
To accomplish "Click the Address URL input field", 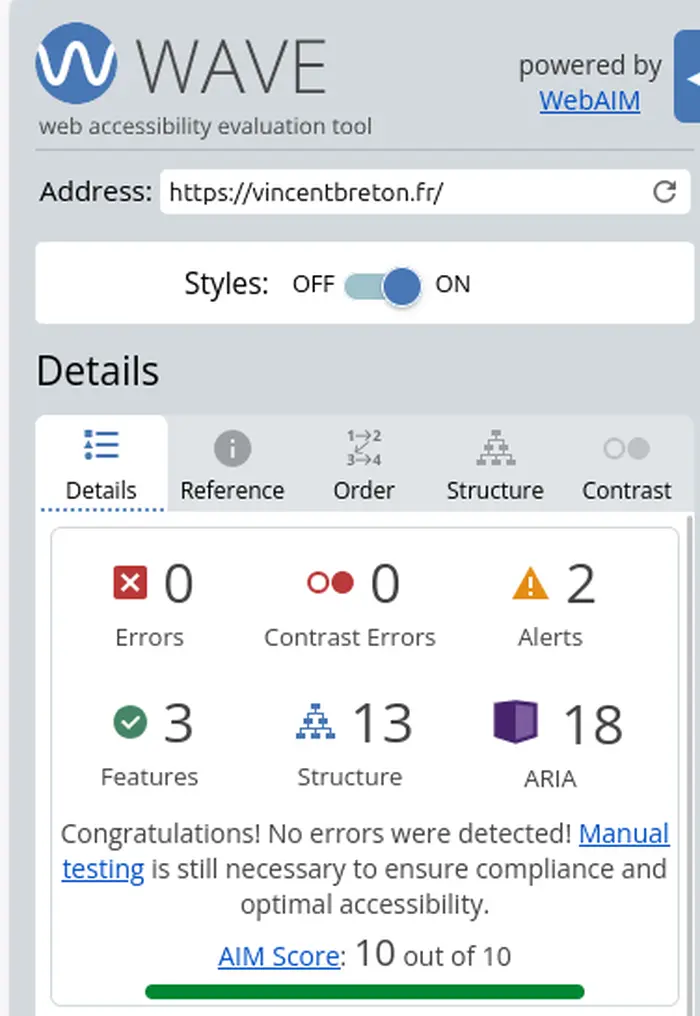I will coord(425,192).
